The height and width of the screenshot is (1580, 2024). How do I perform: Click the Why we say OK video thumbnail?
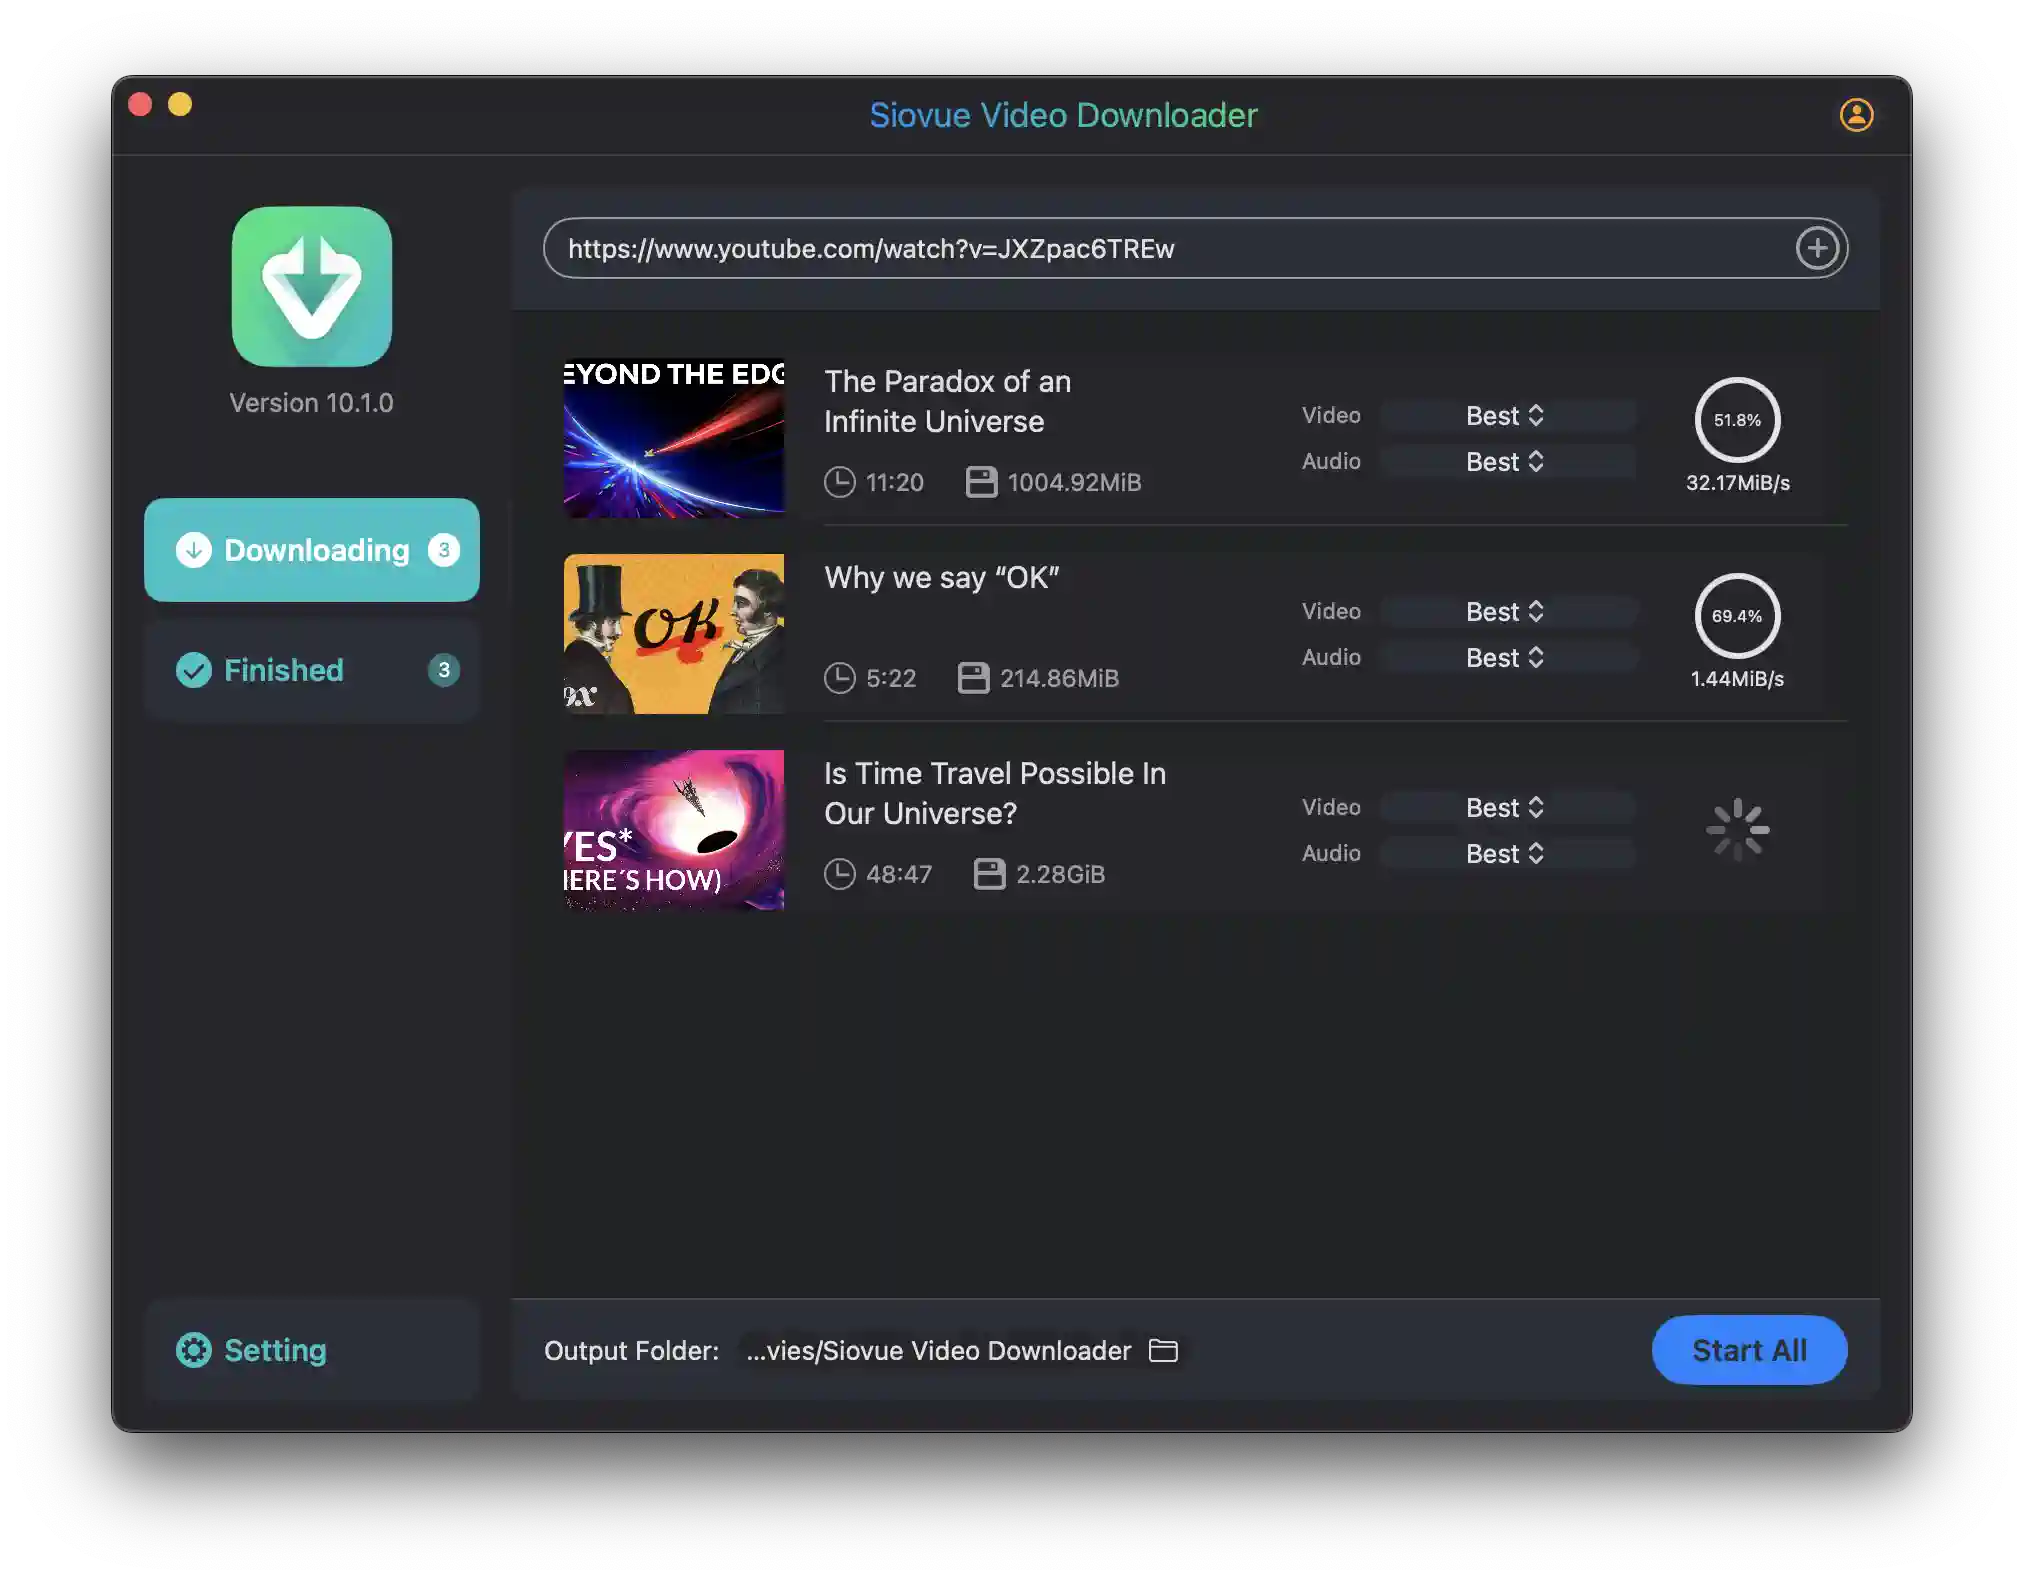tap(674, 632)
